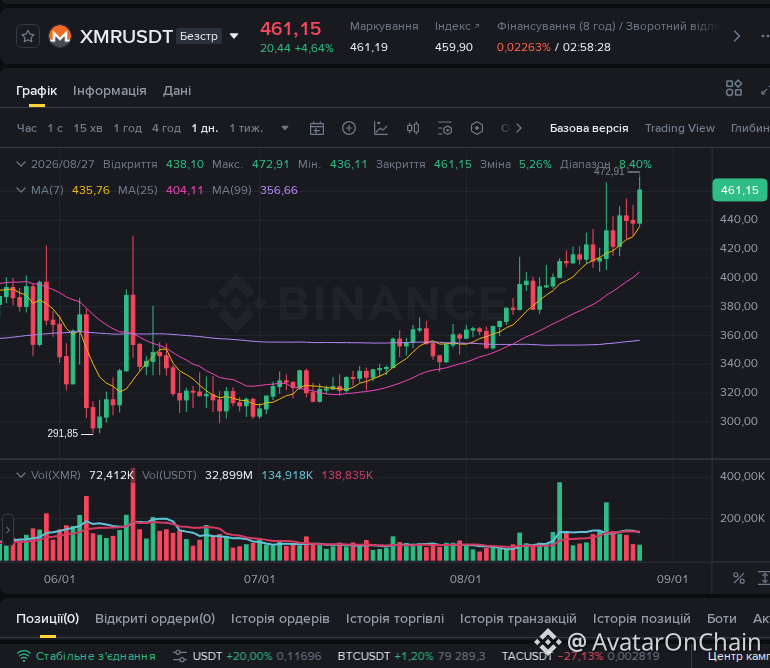Screen dimensions: 770x668
Task: Select the 1 с interval
Action: click(x=55, y=128)
